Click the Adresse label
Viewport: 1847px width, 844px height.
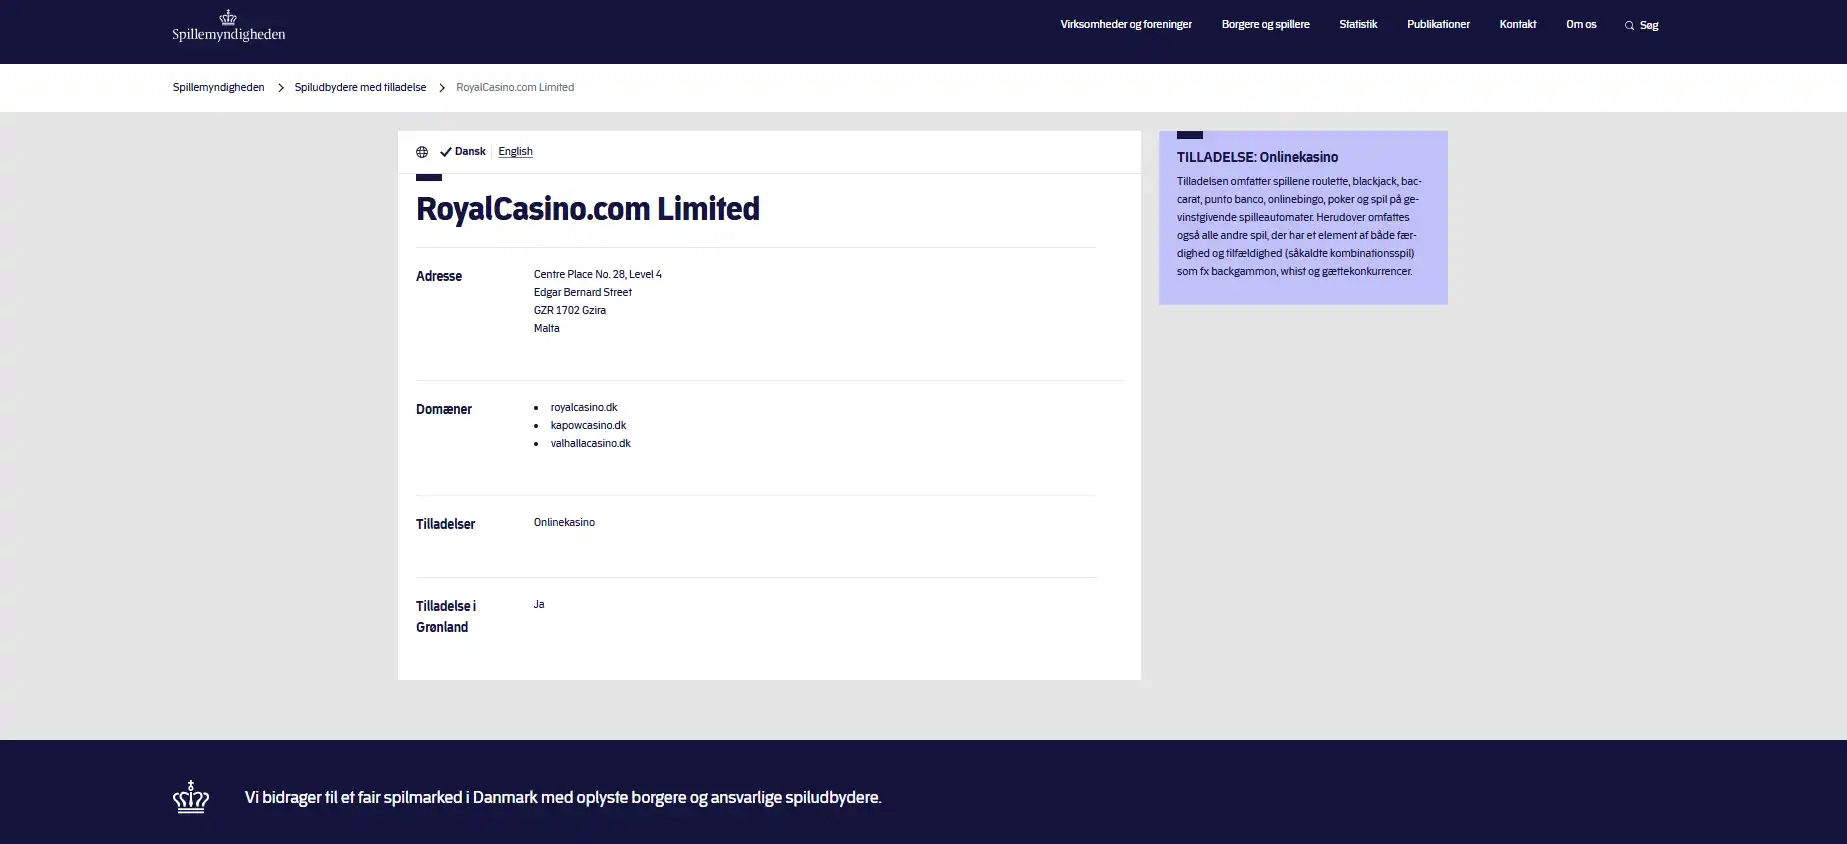pyautogui.click(x=439, y=276)
